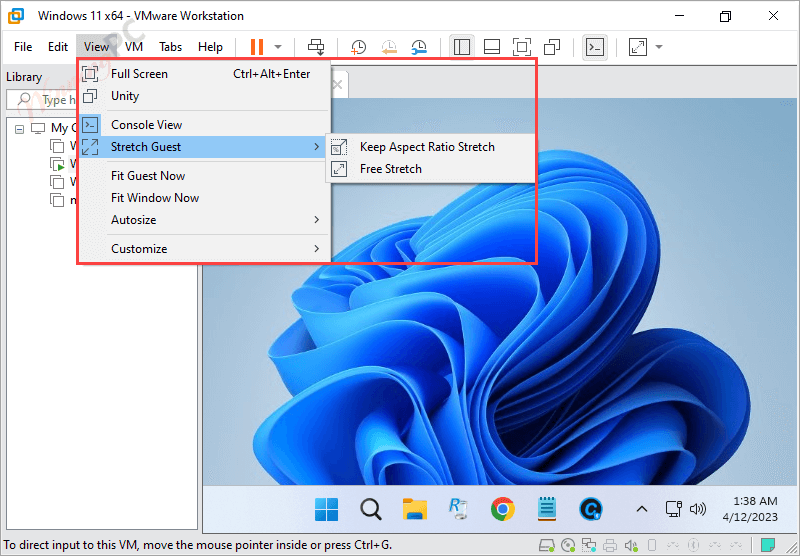800x556 pixels.
Task: Click the Bluetooth status bar icon
Action: 693,545
